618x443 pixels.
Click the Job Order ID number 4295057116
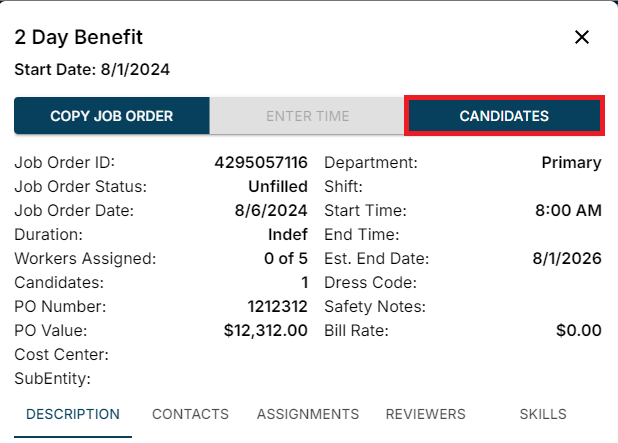[x=261, y=163]
